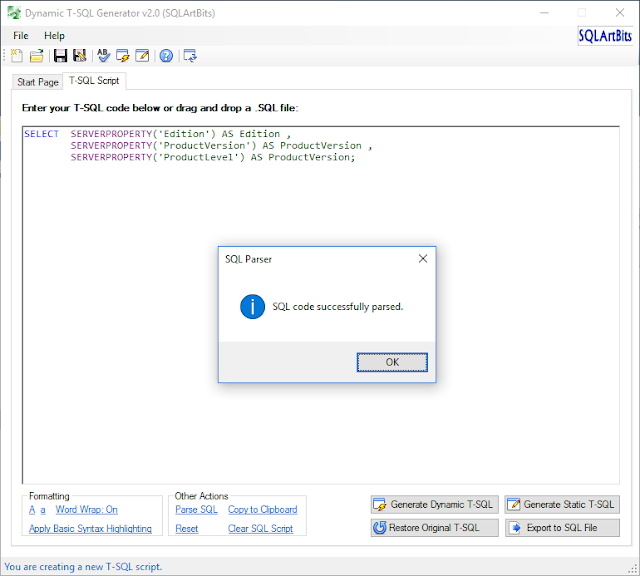Click the window refresh toolbar icon
Screen dimensions: 640x576
click(190, 56)
